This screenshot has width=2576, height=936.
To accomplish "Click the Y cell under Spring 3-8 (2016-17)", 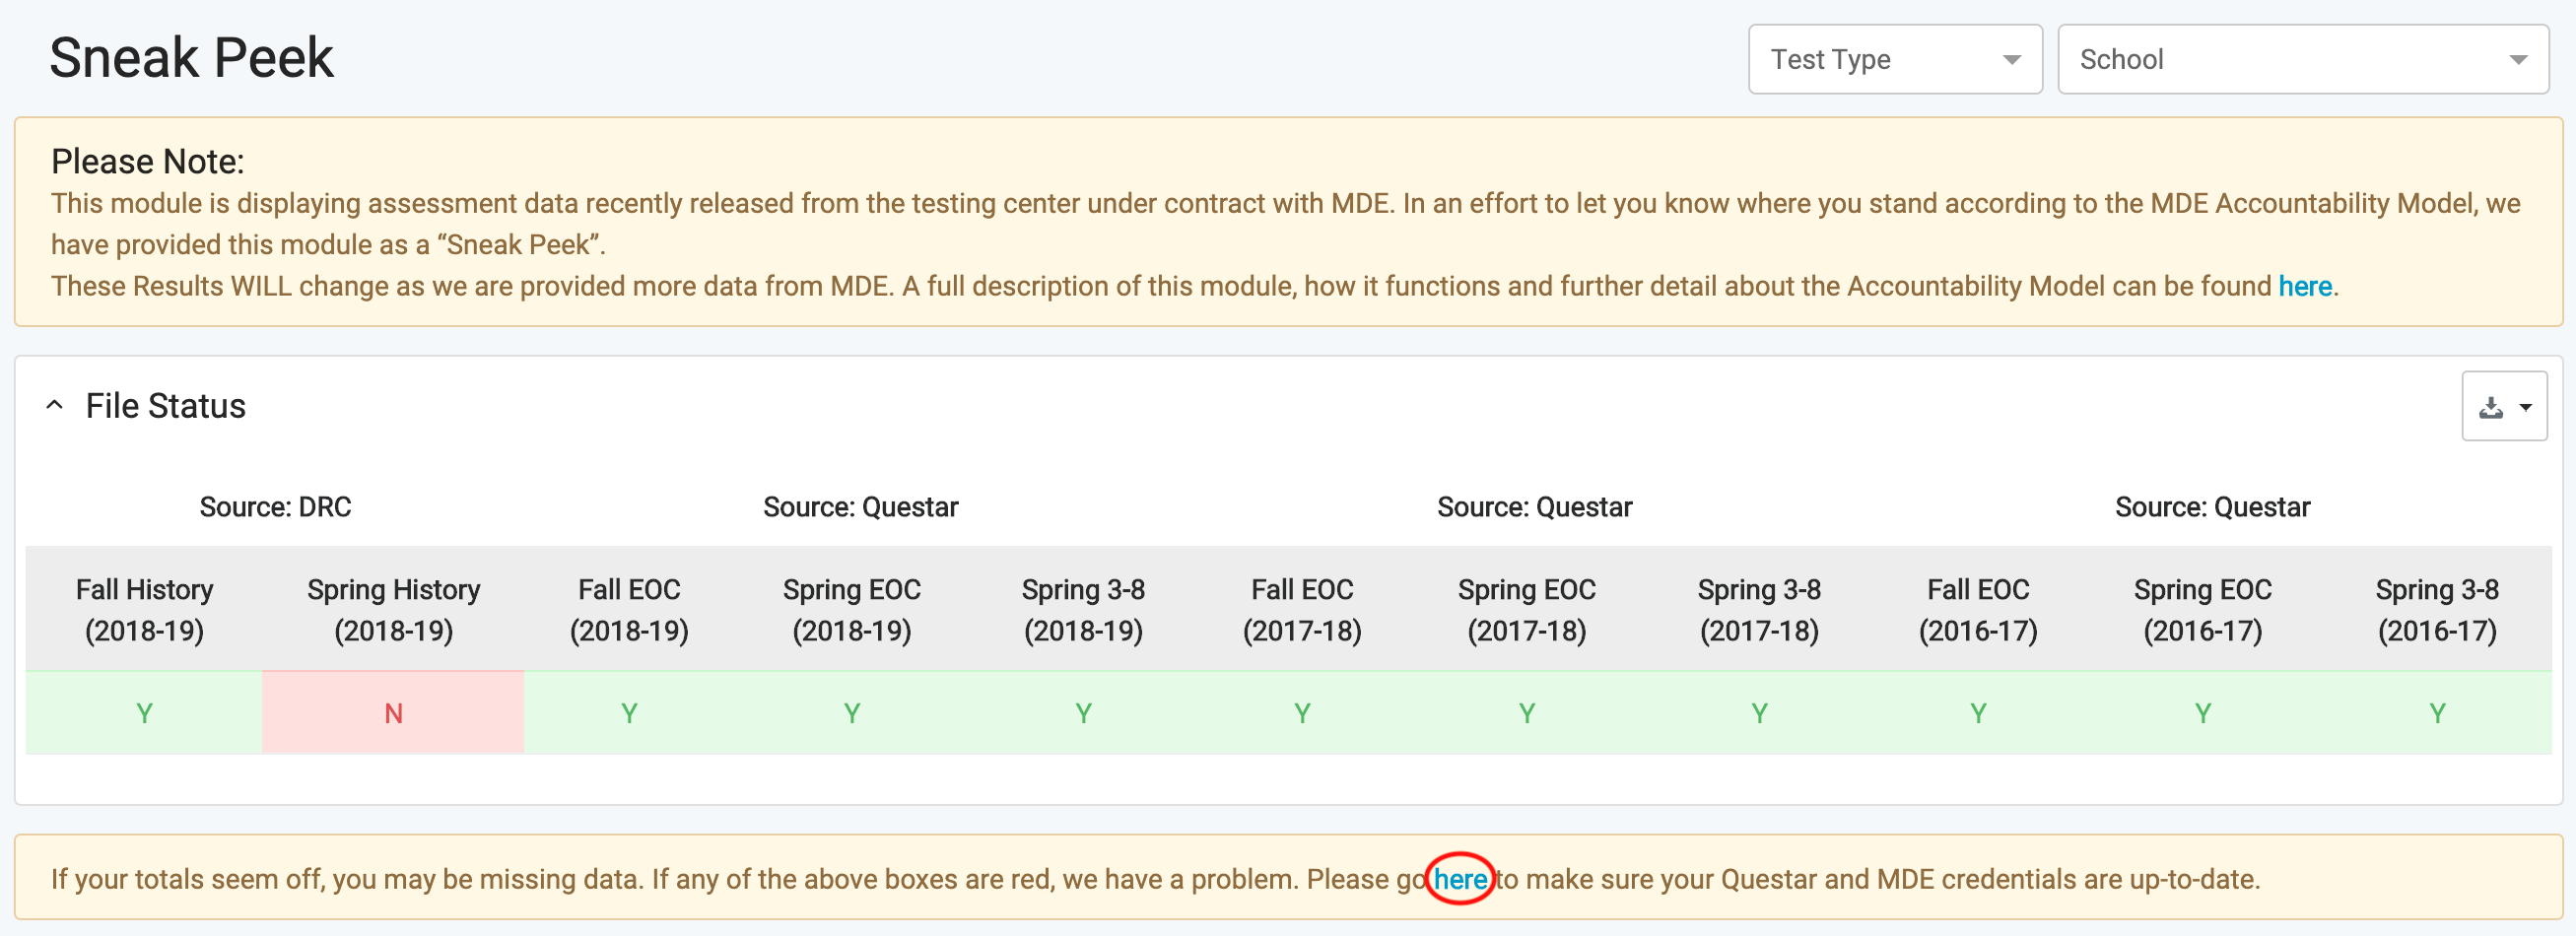I will (x=2437, y=712).
